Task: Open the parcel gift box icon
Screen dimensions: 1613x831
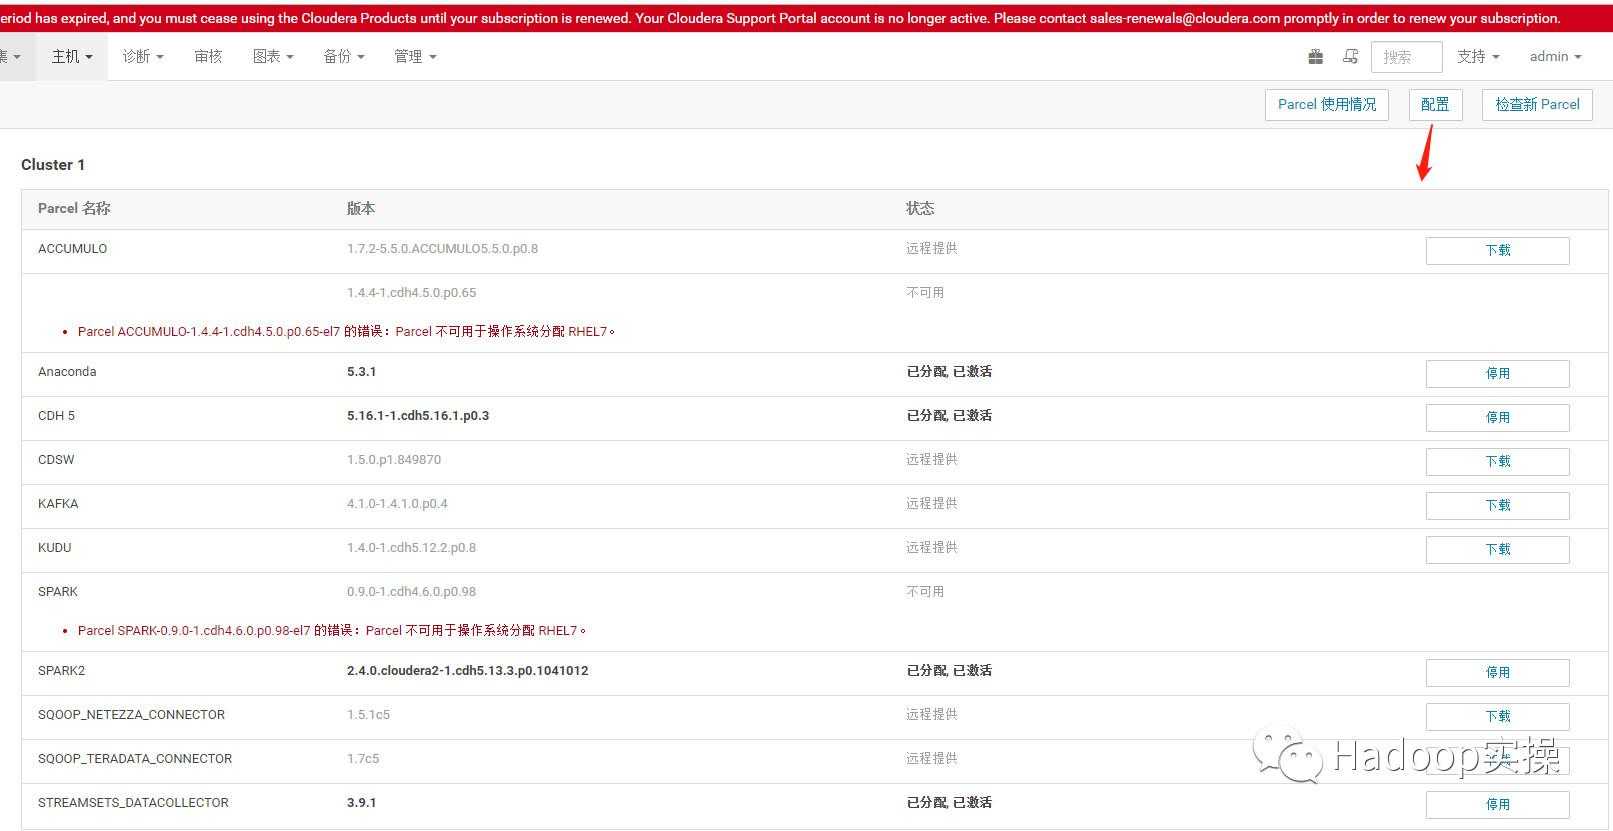Action: [1315, 57]
